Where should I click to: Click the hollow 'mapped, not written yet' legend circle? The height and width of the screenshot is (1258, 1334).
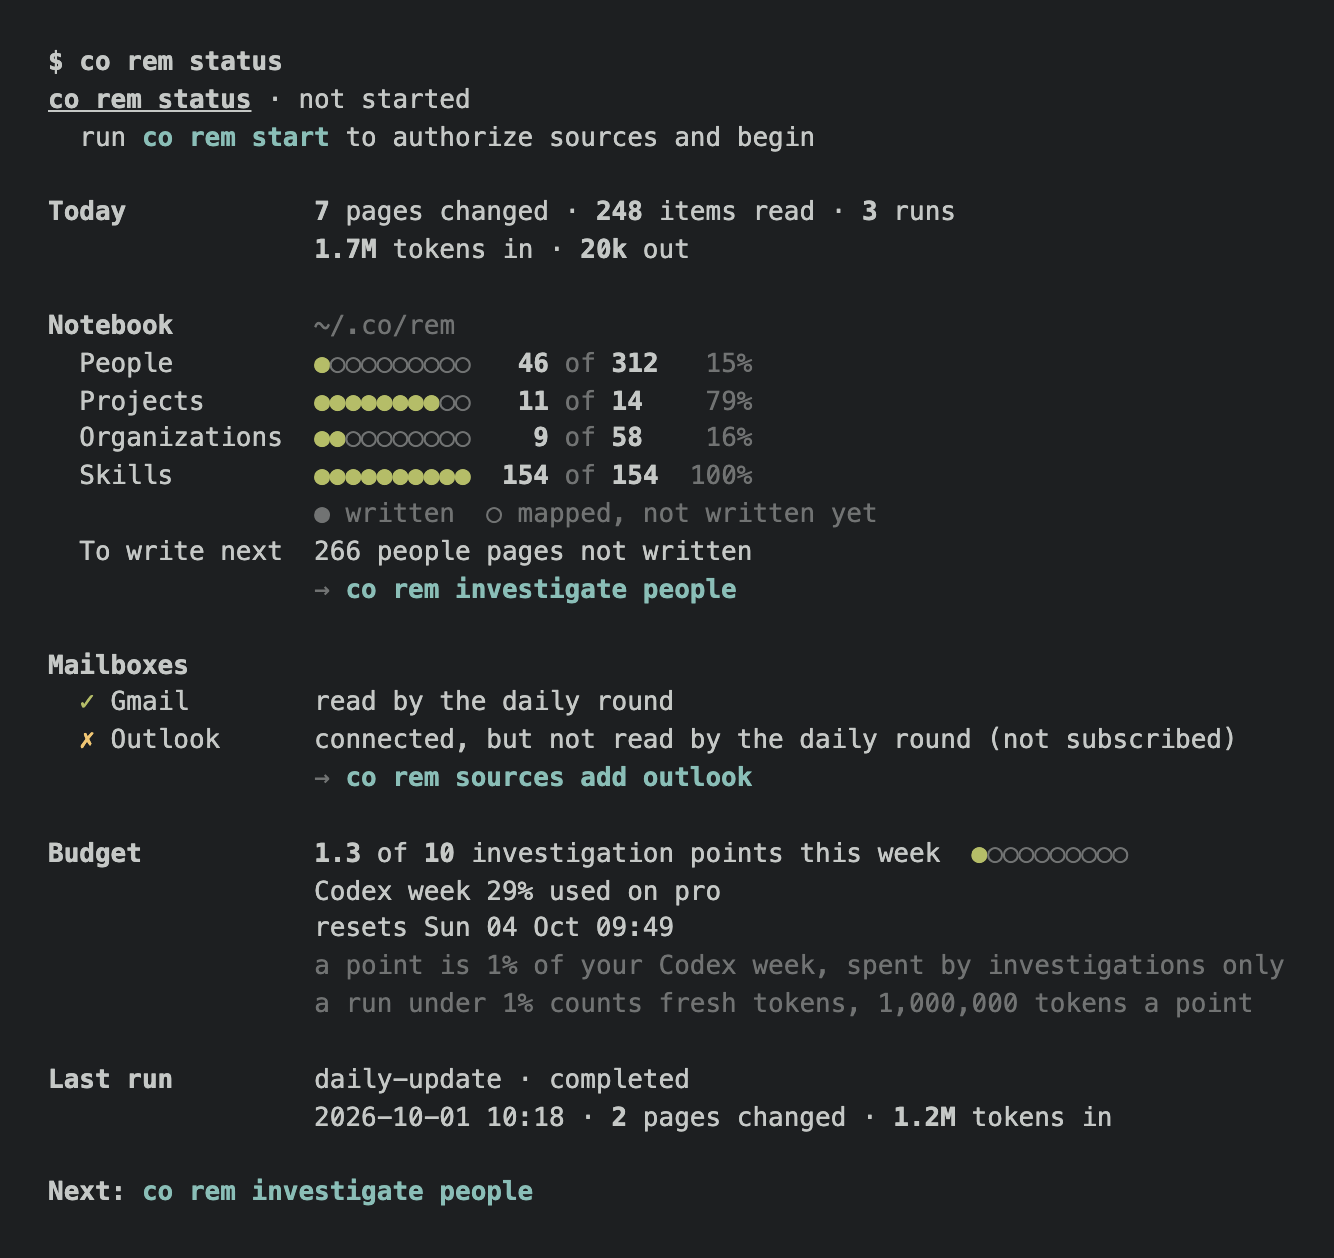(494, 515)
